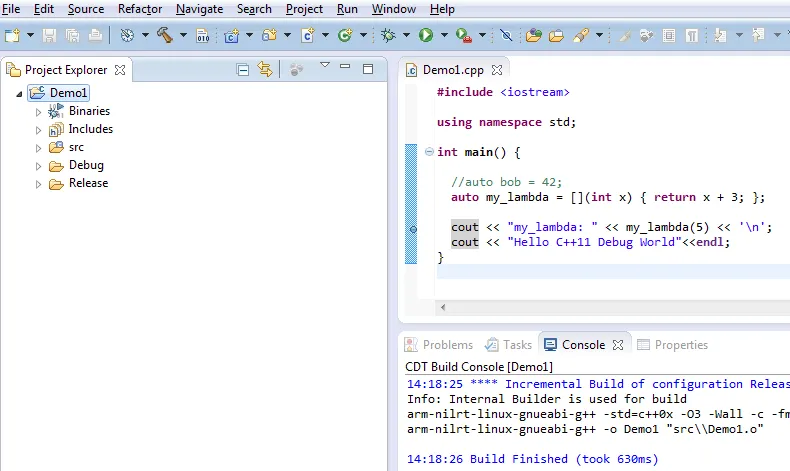The image size is (790, 471).
Task: Click the Save disk icon
Action: tap(49, 35)
